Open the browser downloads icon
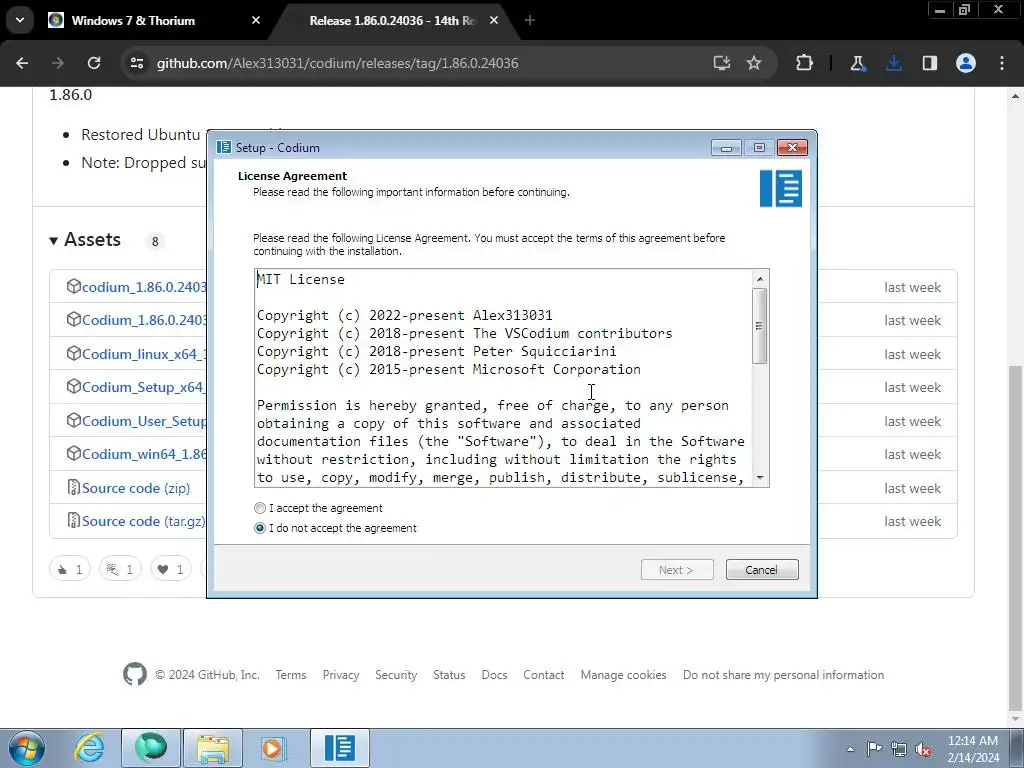 (x=894, y=63)
